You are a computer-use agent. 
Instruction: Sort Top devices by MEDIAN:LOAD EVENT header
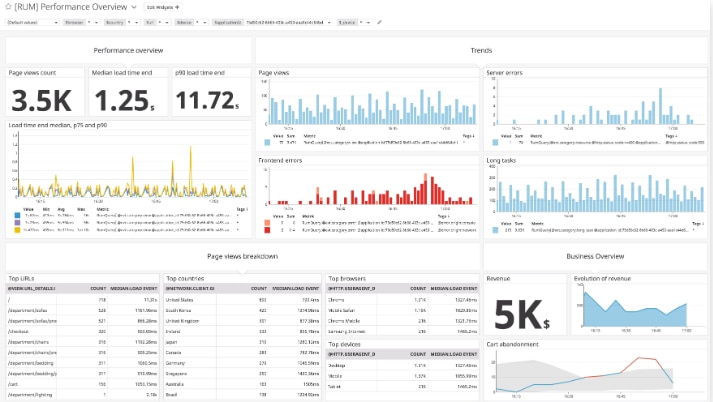(x=454, y=354)
